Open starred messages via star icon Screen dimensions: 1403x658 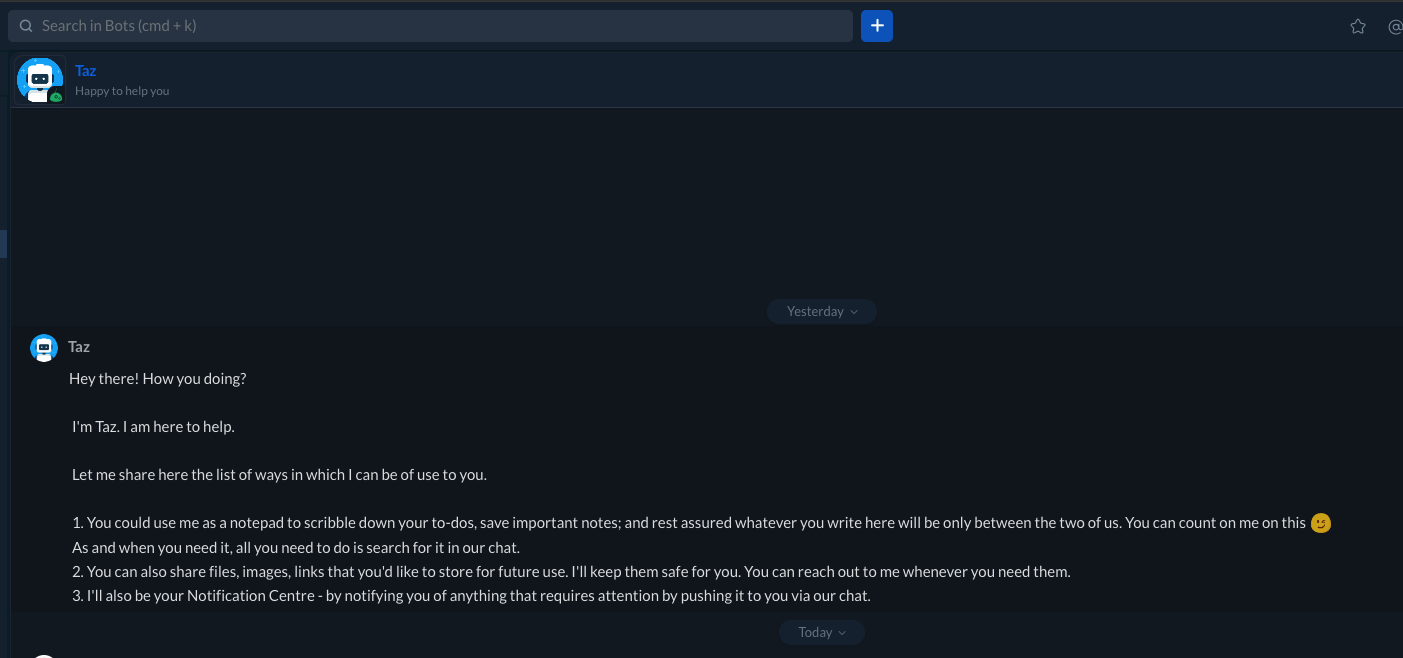coord(1357,27)
